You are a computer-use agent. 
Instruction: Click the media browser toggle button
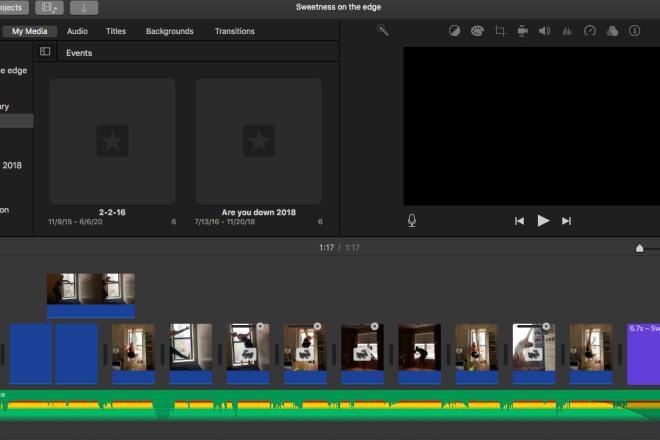[x=49, y=8]
